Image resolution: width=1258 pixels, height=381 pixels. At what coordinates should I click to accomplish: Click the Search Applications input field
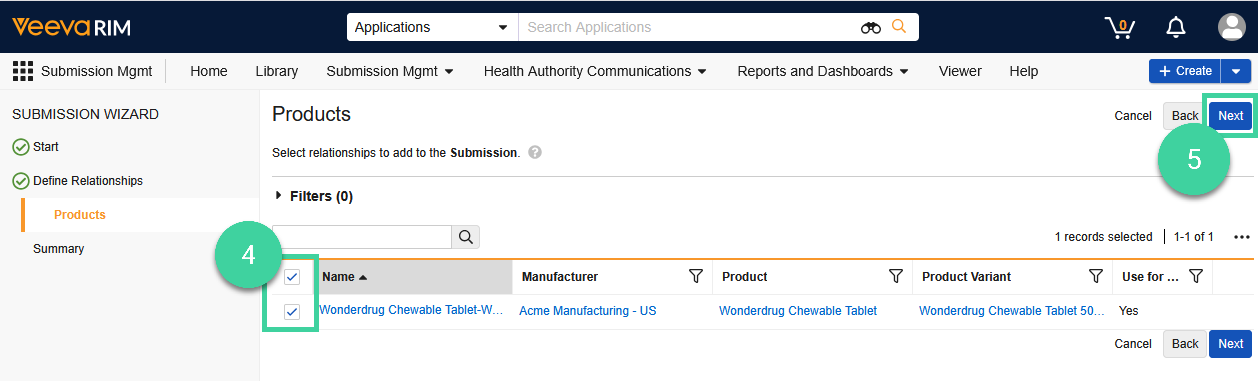pyautogui.click(x=690, y=27)
